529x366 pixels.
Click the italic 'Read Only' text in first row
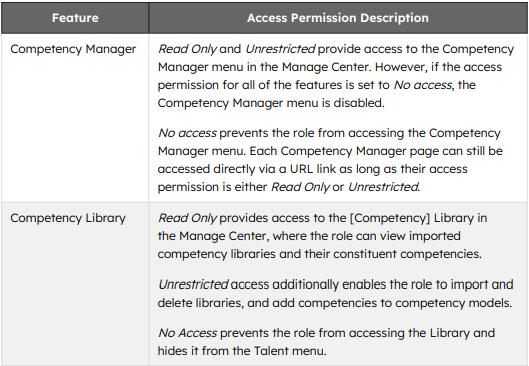187,49
